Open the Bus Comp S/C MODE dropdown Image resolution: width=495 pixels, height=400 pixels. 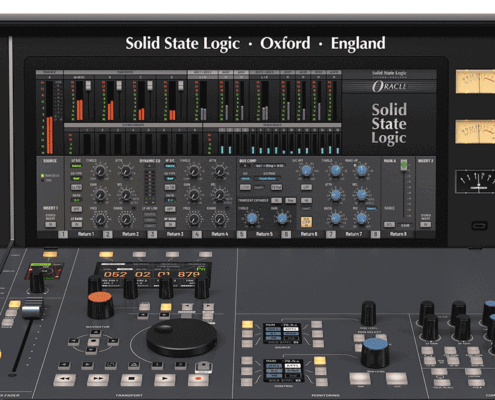click(x=268, y=179)
